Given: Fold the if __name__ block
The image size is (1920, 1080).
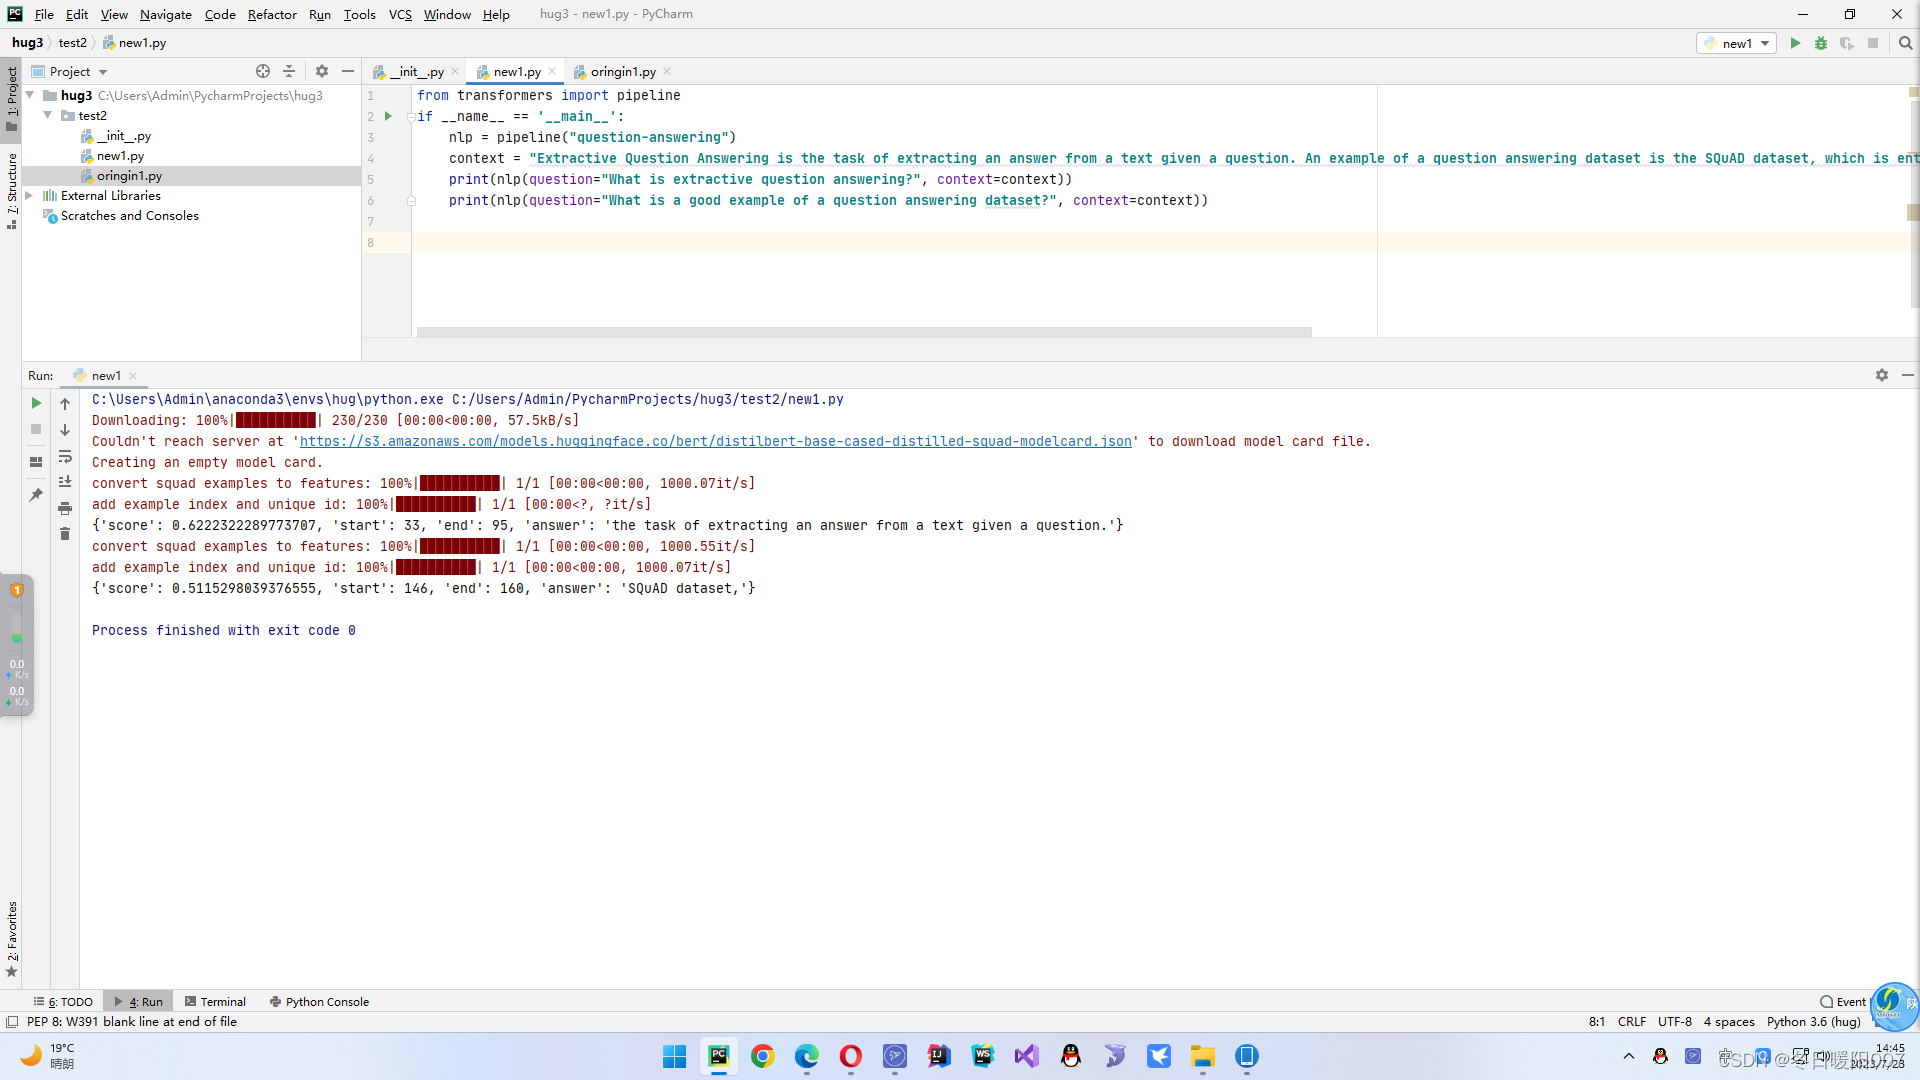Looking at the screenshot, I should pyautogui.click(x=411, y=116).
